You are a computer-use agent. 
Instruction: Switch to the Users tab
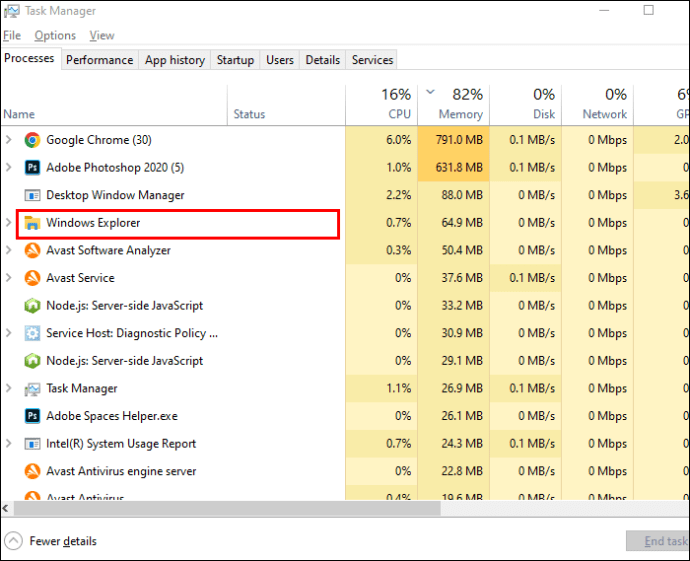(280, 60)
